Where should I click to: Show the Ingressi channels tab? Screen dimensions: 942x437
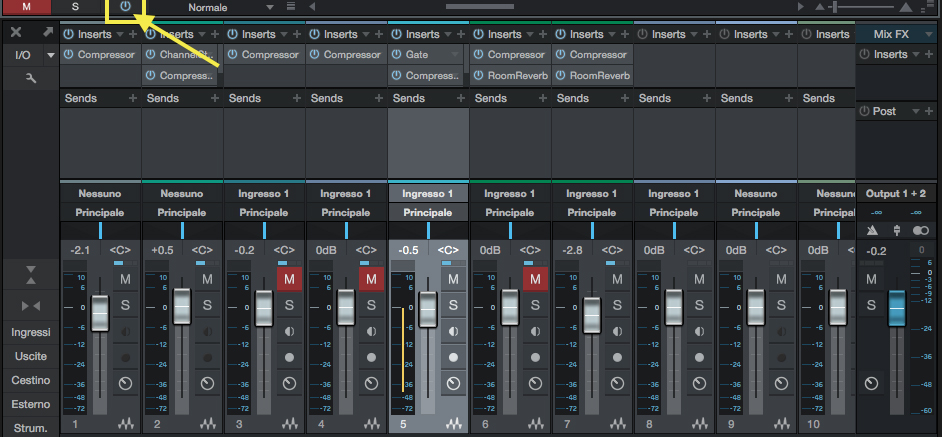[x=30, y=332]
